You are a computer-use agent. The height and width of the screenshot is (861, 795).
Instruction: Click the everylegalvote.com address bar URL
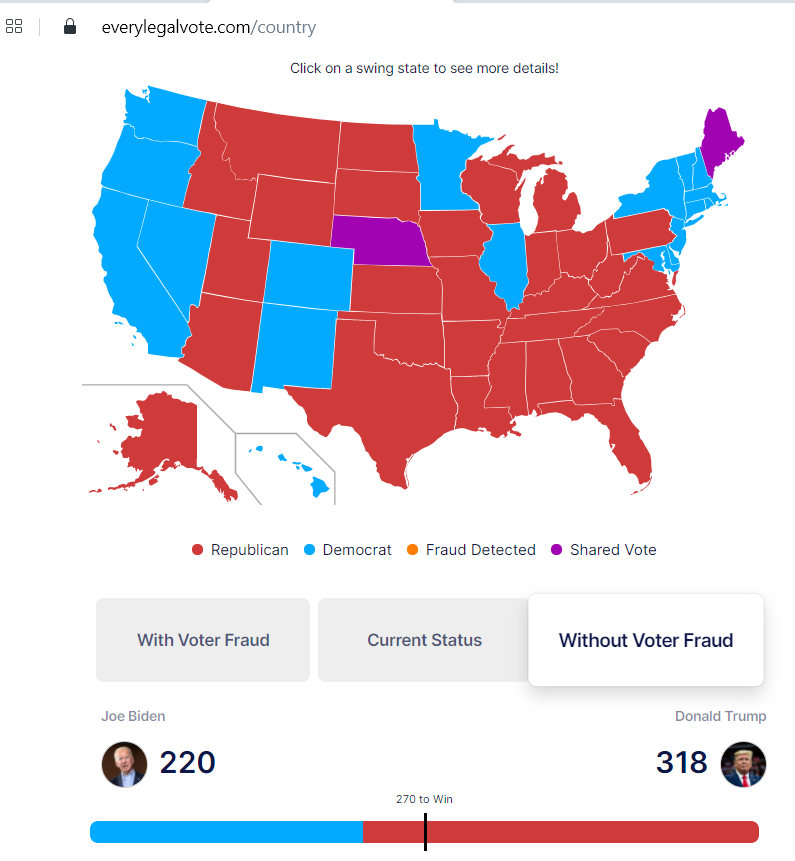209,27
